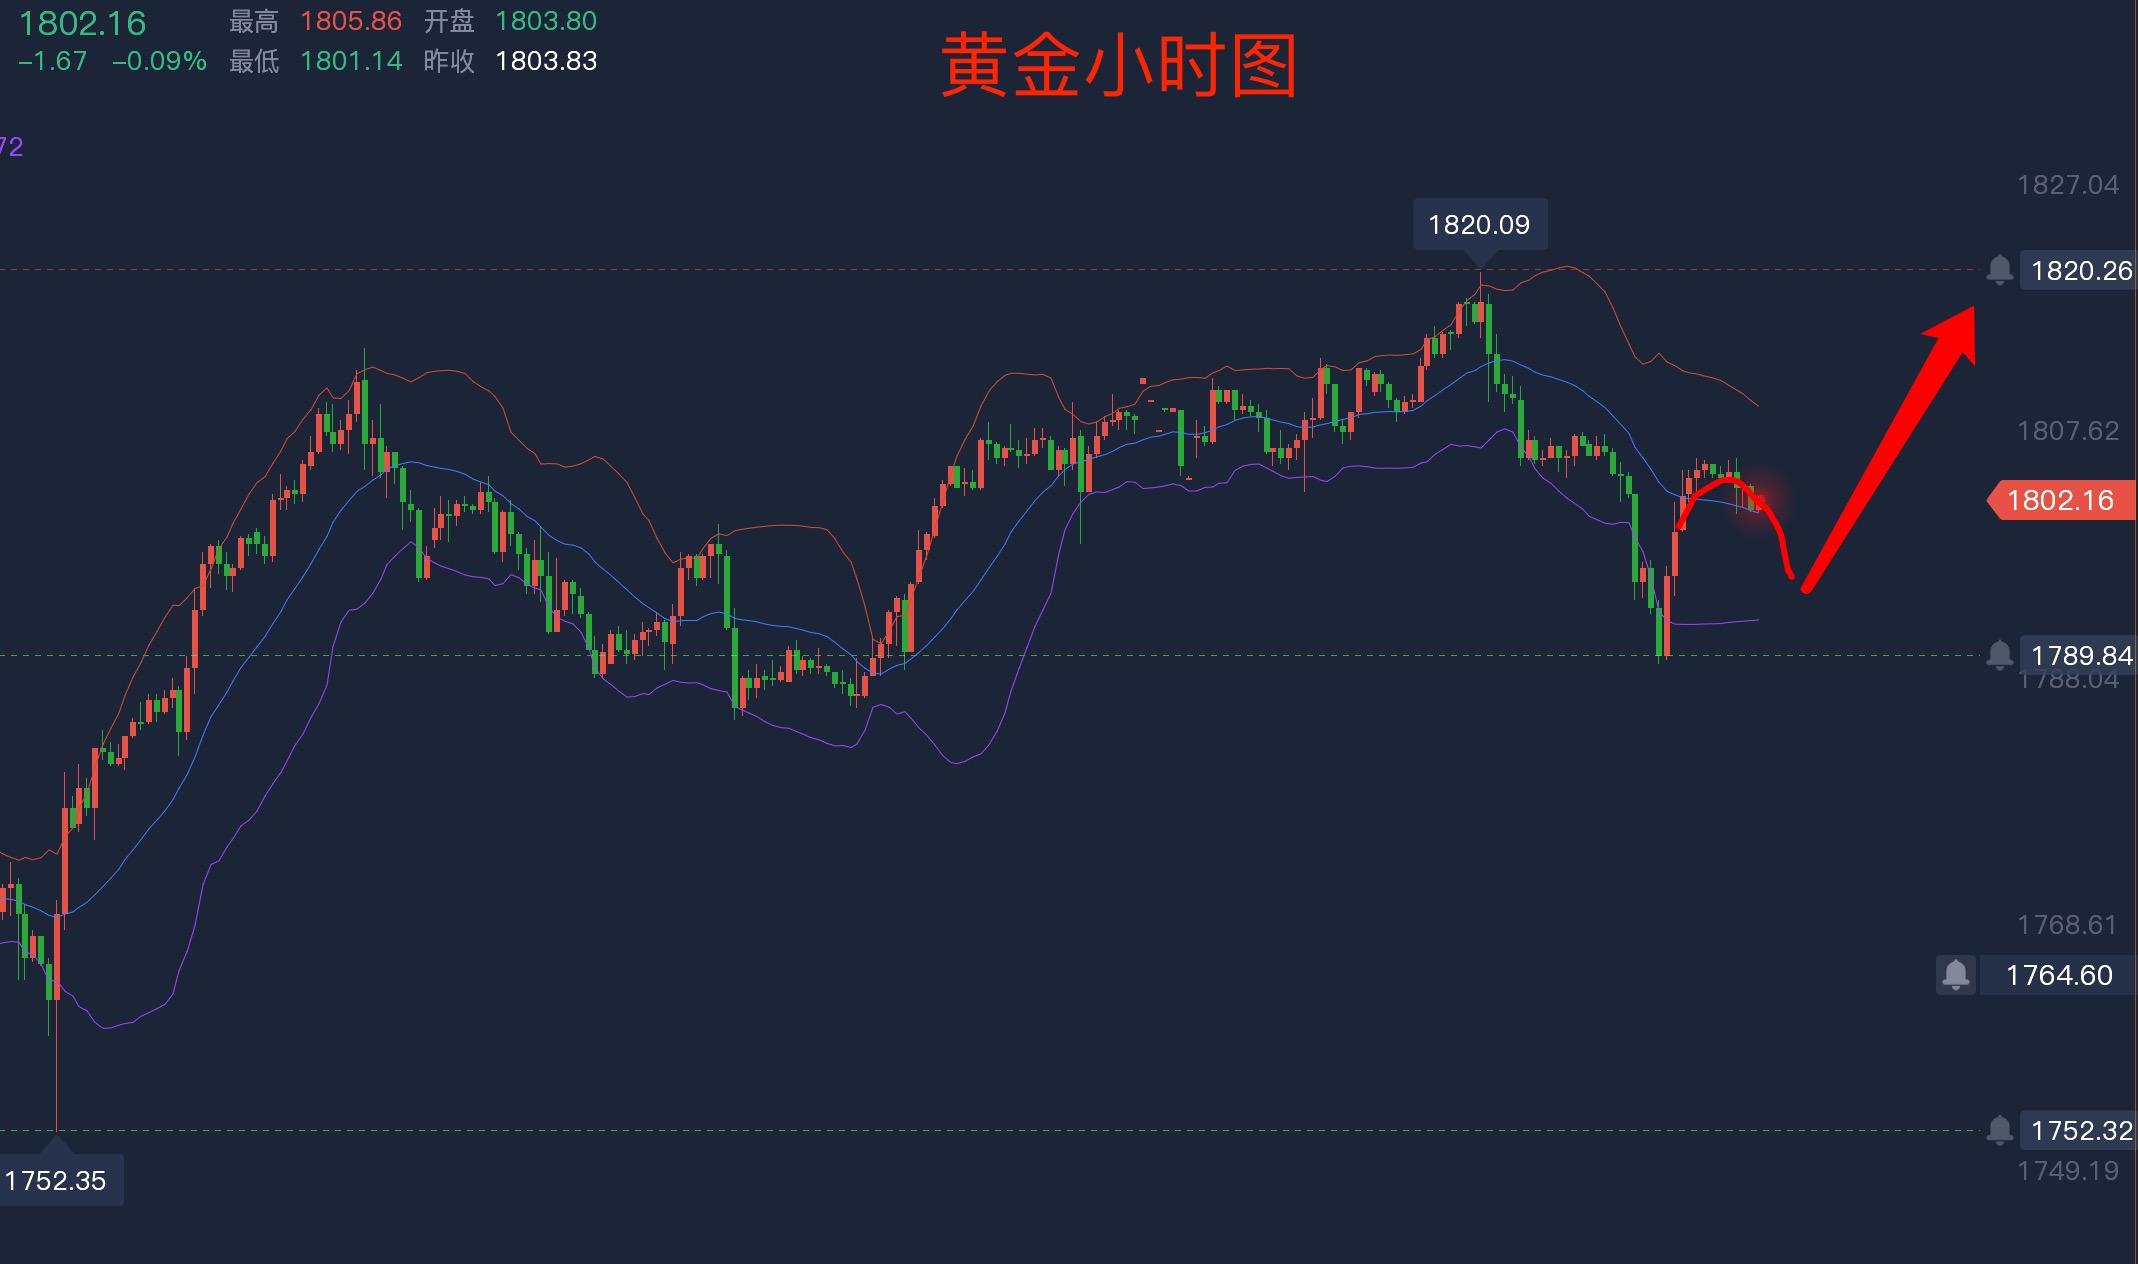Click the percent change -0.09%
The width and height of the screenshot is (2138, 1264).
159,61
